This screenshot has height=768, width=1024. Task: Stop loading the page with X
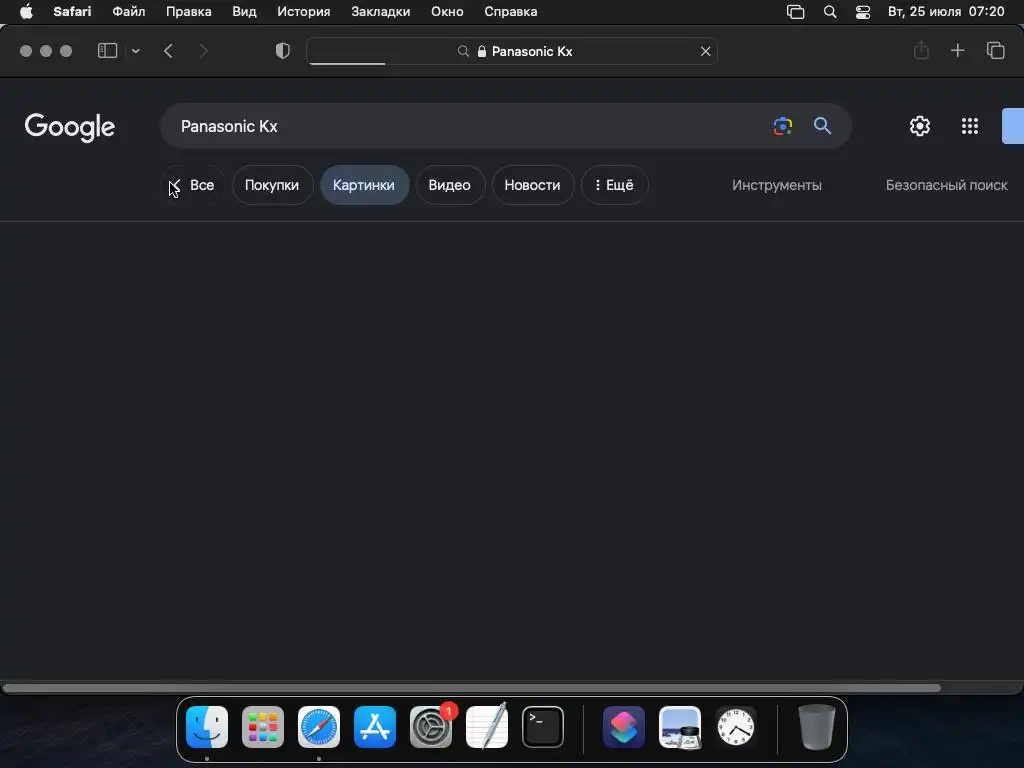click(705, 51)
